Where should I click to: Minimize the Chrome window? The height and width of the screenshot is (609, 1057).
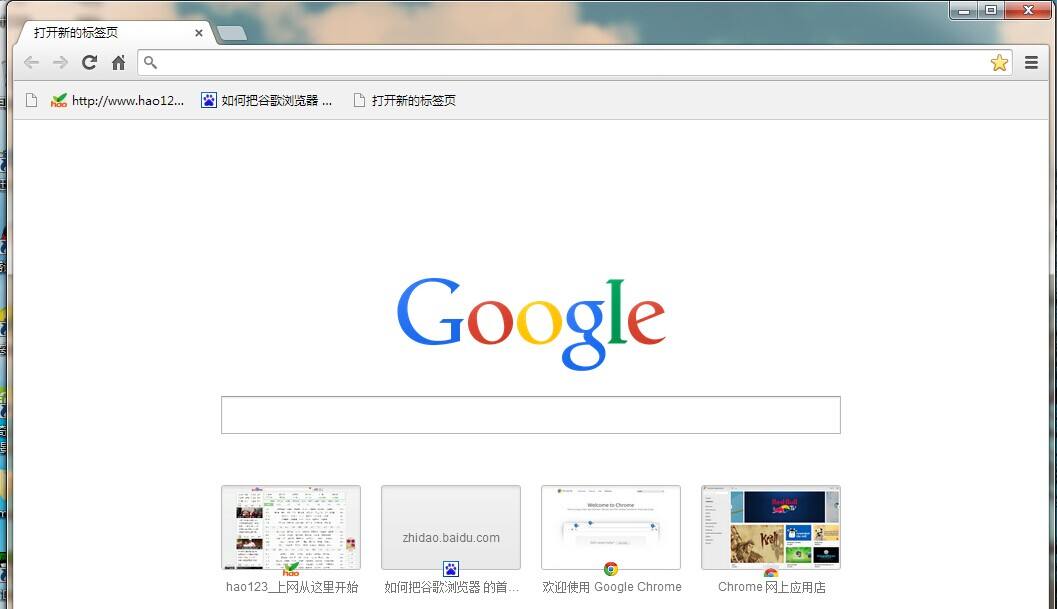pyautogui.click(x=964, y=10)
